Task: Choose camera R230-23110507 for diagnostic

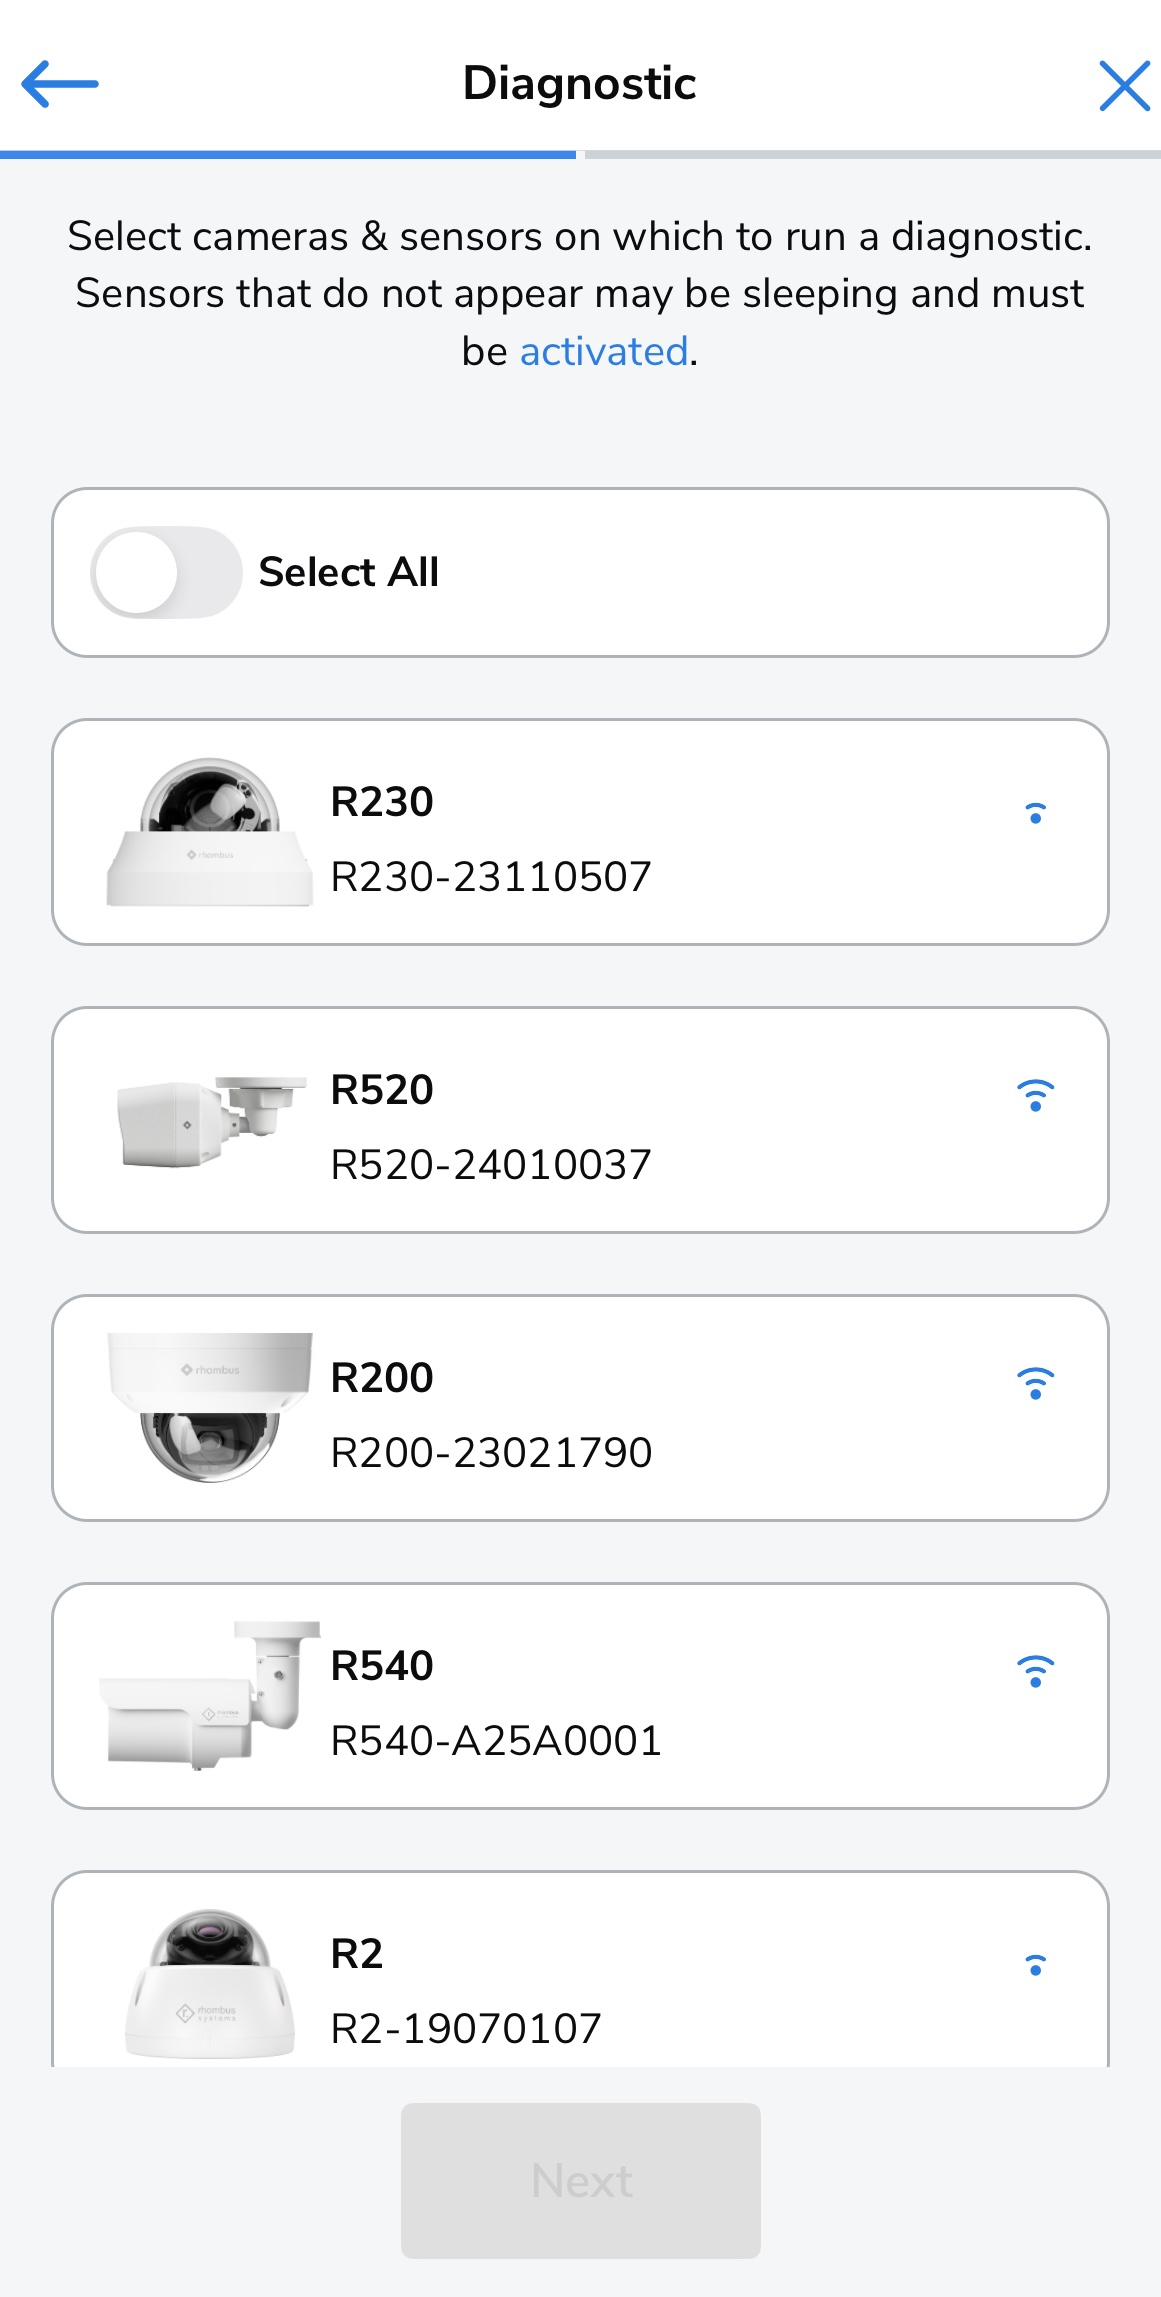Action: tap(580, 832)
